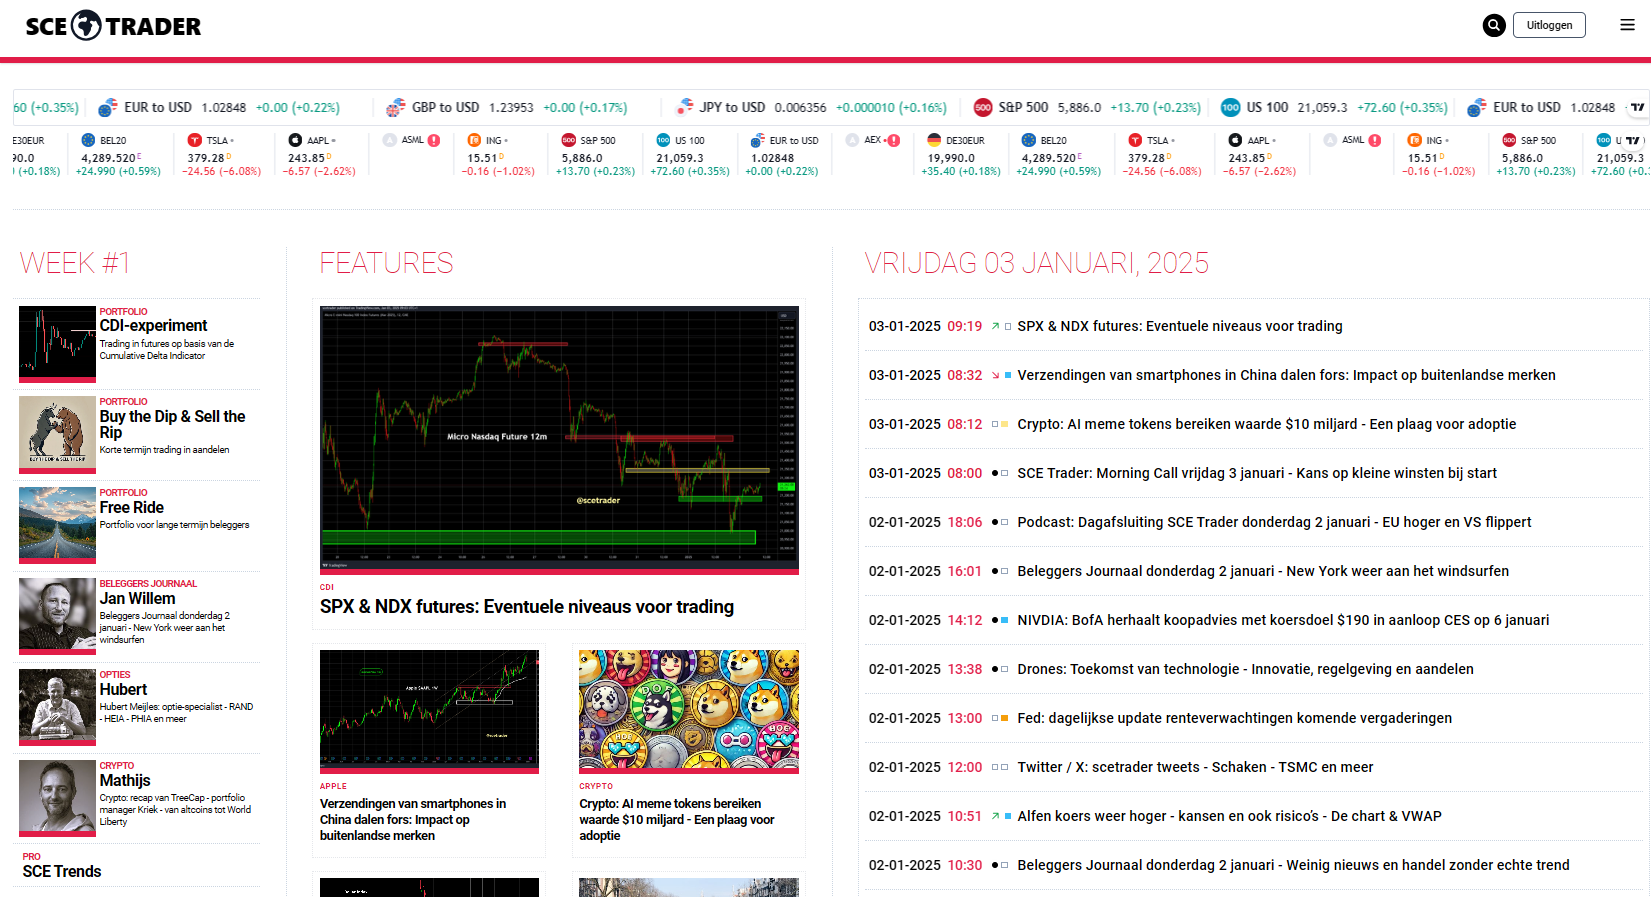Open the search icon in the header

1494,25
